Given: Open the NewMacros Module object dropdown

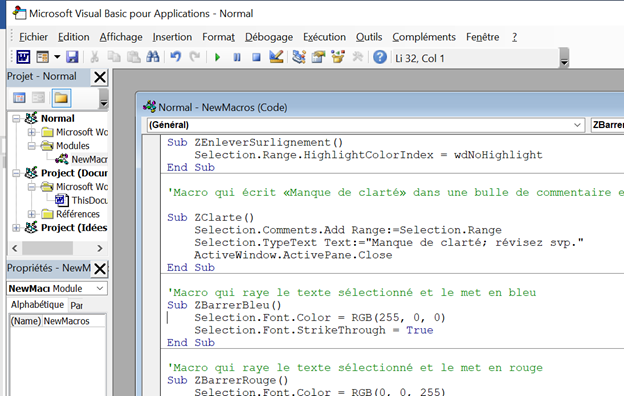Looking at the screenshot, I should point(99,288).
